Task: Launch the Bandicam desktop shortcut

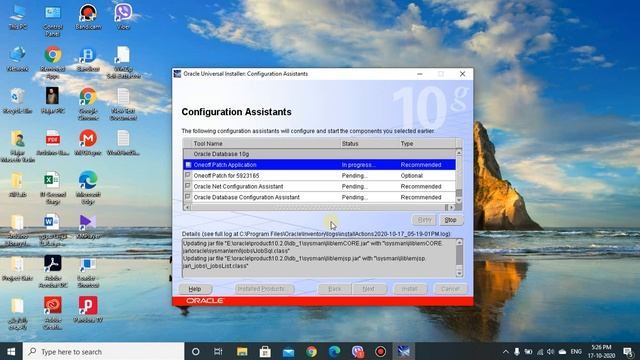Action: (x=88, y=17)
